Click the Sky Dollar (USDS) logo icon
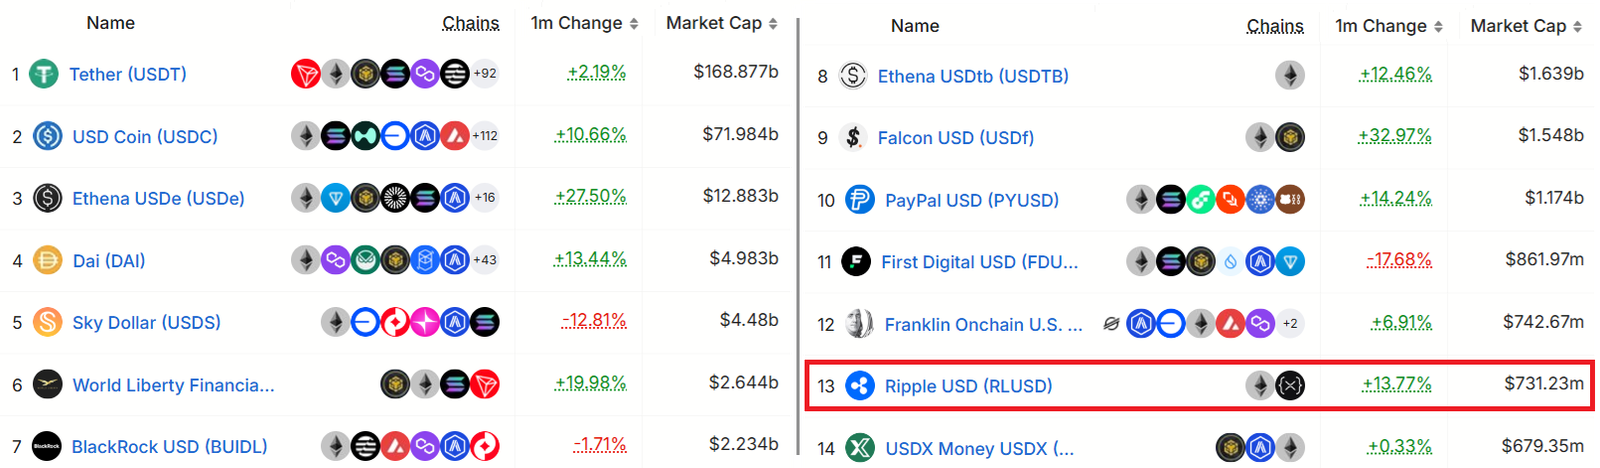The height and width of the screenshot is (468, 1600). pyautogui.click(x=48, y=322)
